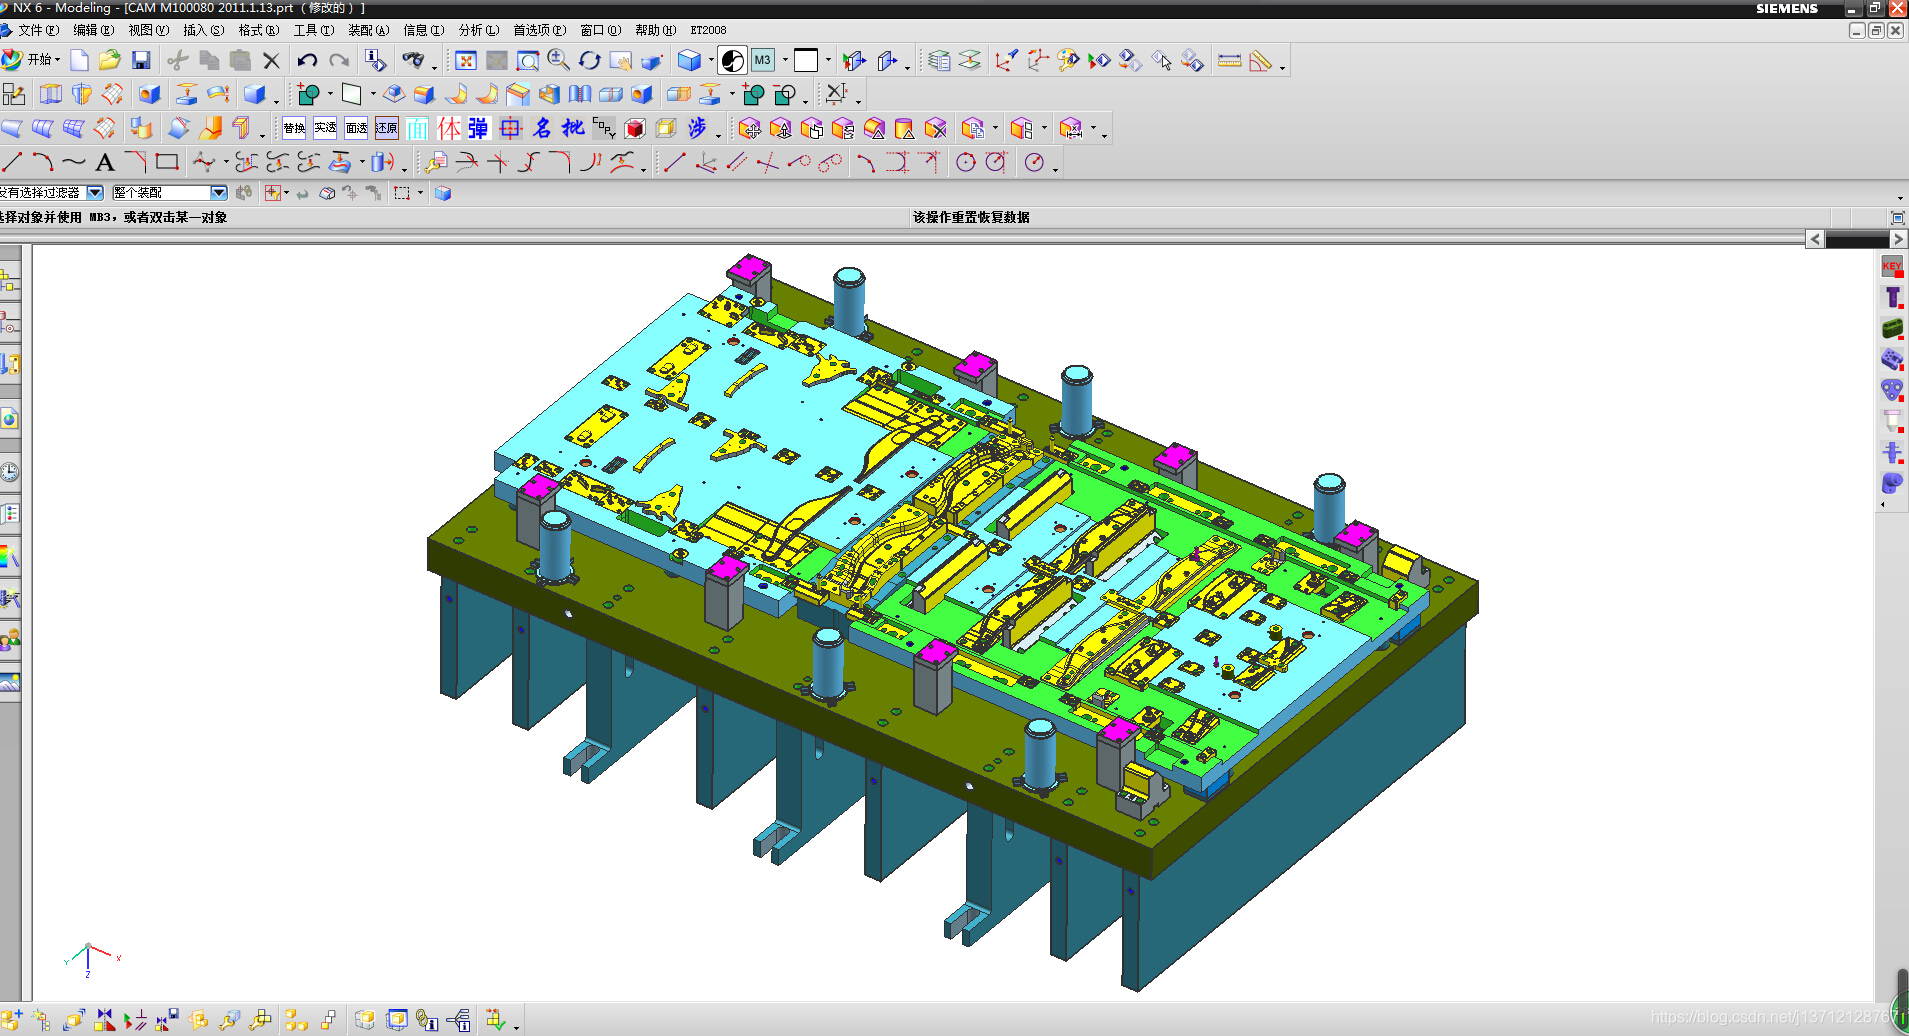Select the Zoom magnifier tool
Image resolution: width=1909 pixels, height=1036 pixels.
(x=558, y=60)
